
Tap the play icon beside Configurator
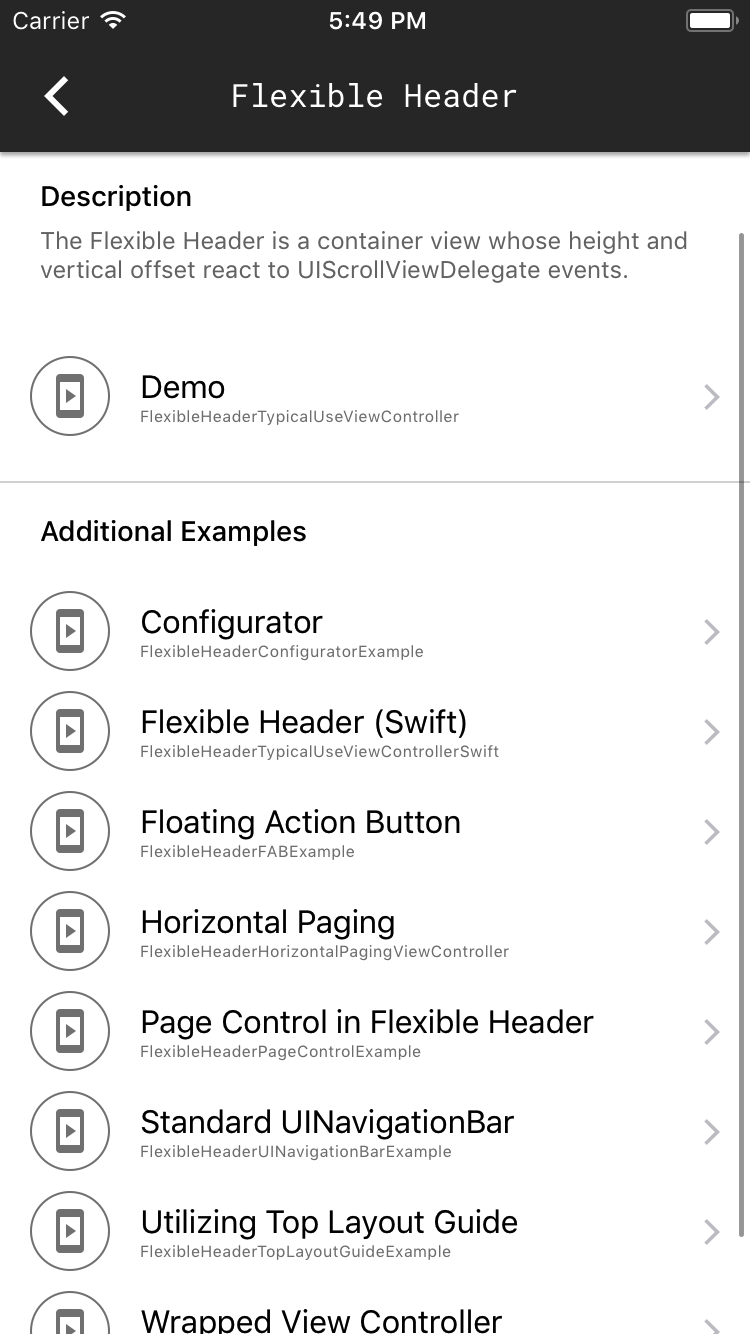tap(70, 631)
